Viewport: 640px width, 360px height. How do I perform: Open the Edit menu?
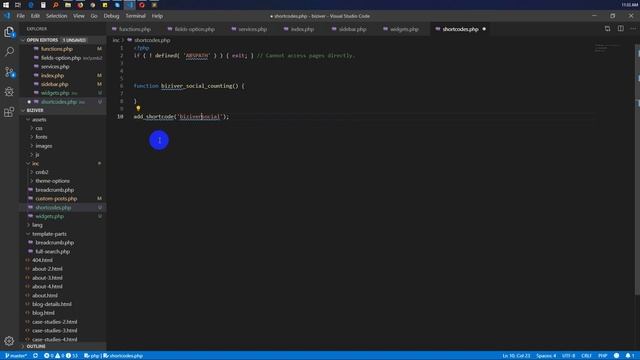[x=35, y=16]
